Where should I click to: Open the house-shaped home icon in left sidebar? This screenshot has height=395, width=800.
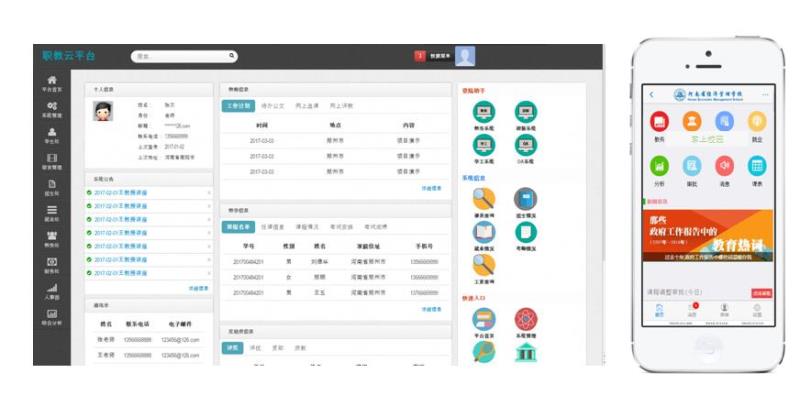pyautogui.click(x=52, y=80)
